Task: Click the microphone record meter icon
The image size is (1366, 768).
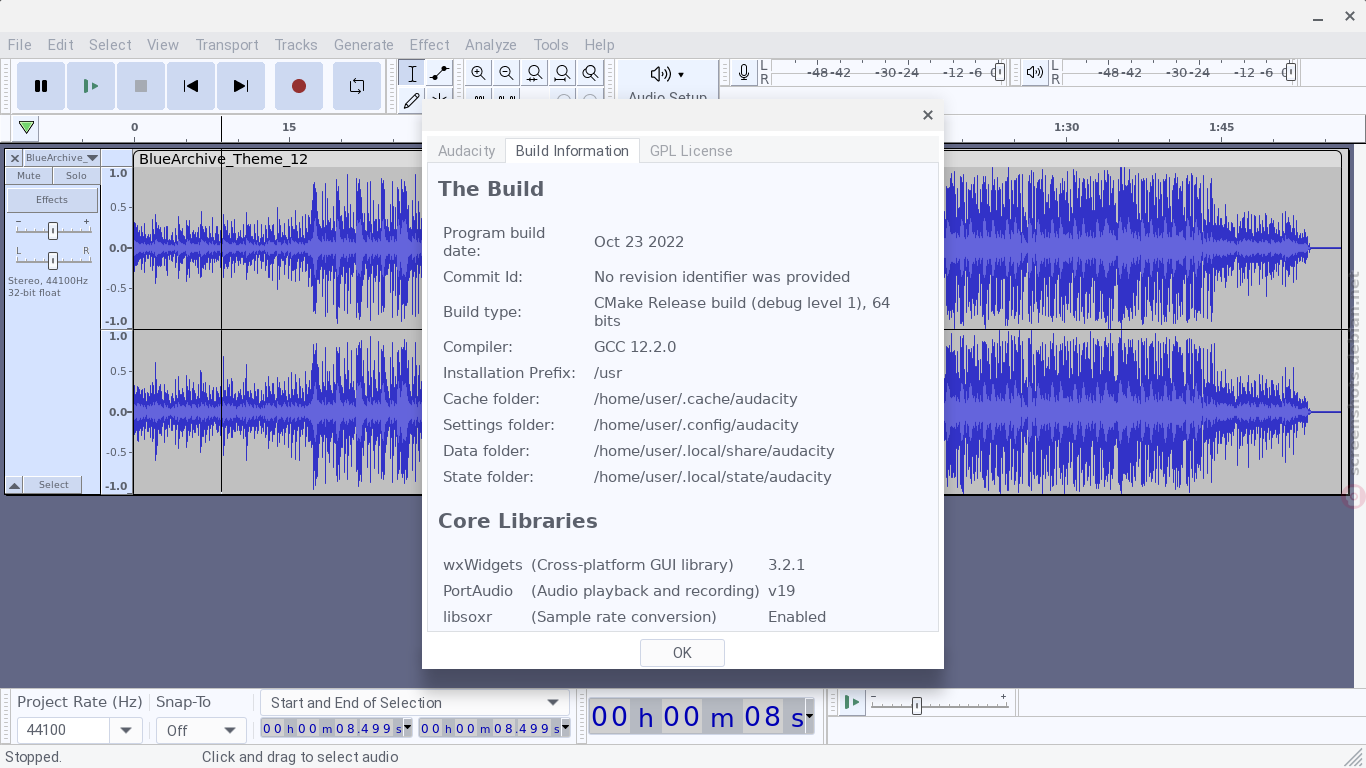Action: tap(744, 73)
